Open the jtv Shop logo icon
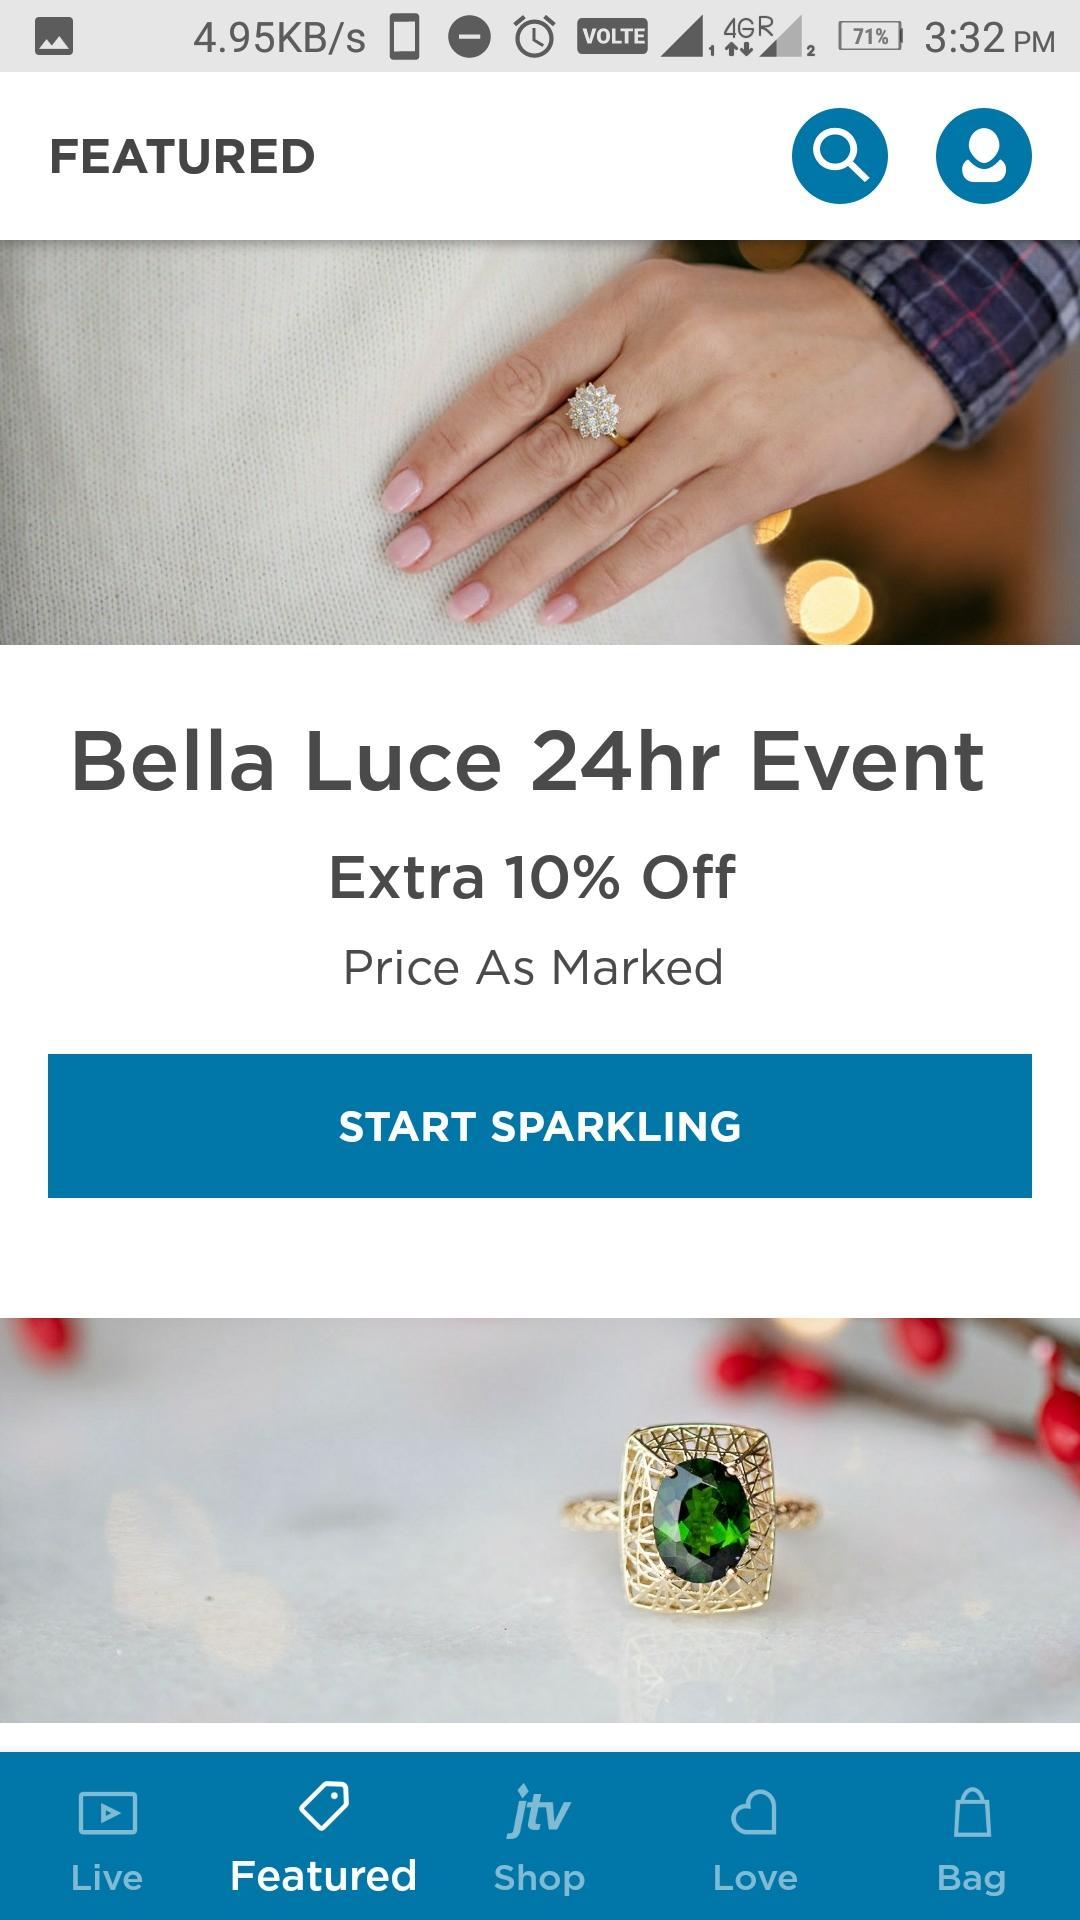The width and height of the screenshot is (1080, 1920). pos(539,1811)
